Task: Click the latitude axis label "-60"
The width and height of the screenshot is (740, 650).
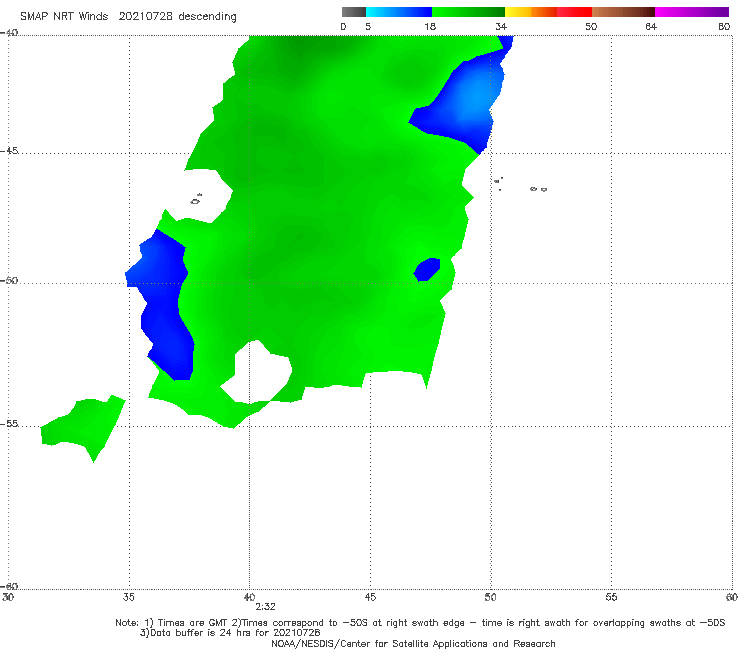Action: (9, 586)
